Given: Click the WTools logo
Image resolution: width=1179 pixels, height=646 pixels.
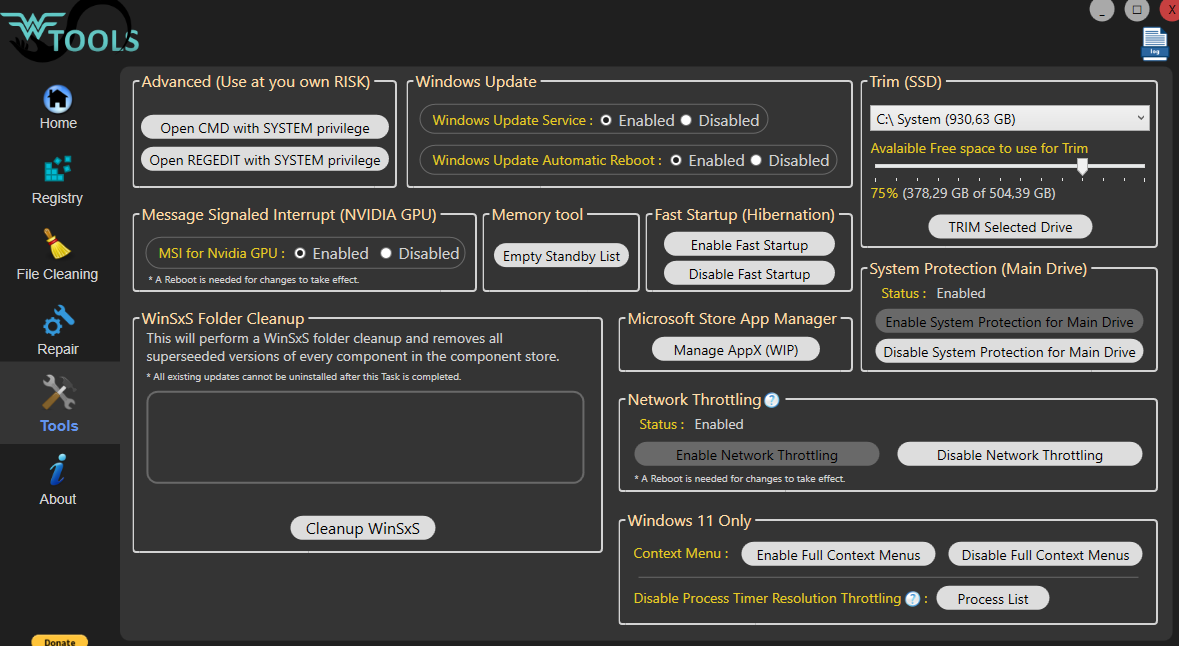Looking at the screenshot, I should tap(70, 33).
